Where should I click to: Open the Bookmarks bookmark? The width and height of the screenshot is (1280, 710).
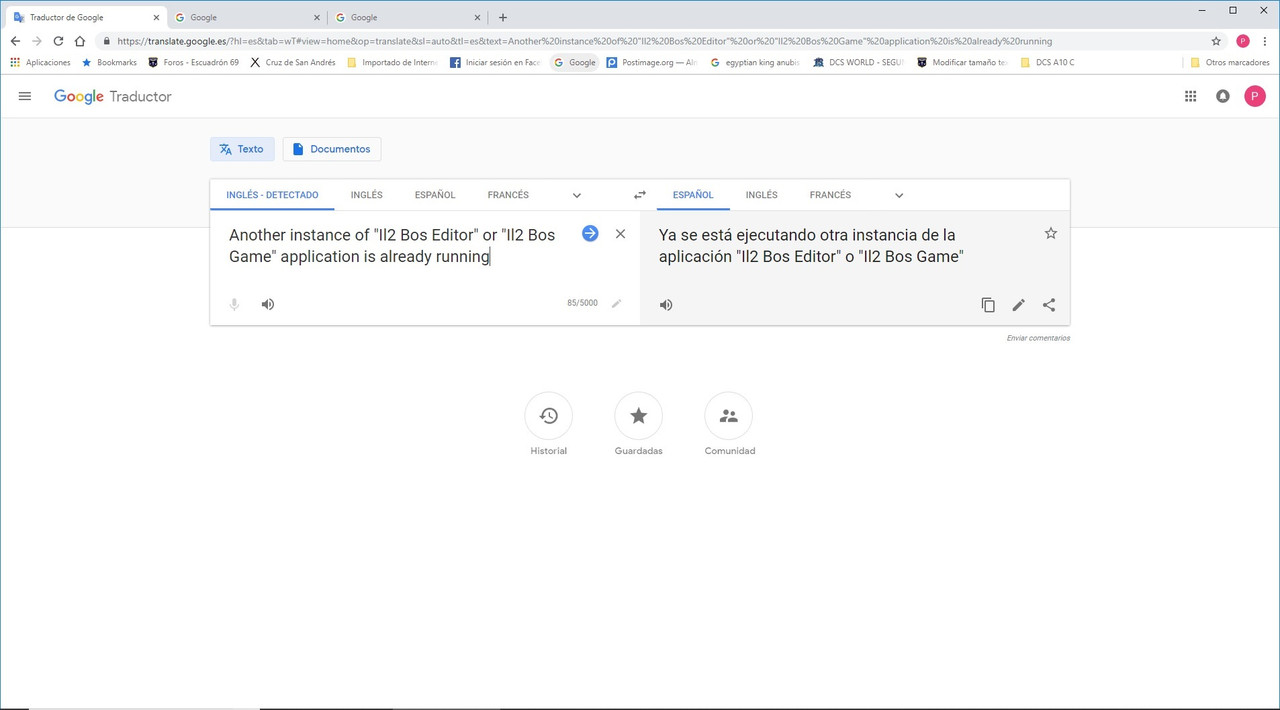coord(109,62)
